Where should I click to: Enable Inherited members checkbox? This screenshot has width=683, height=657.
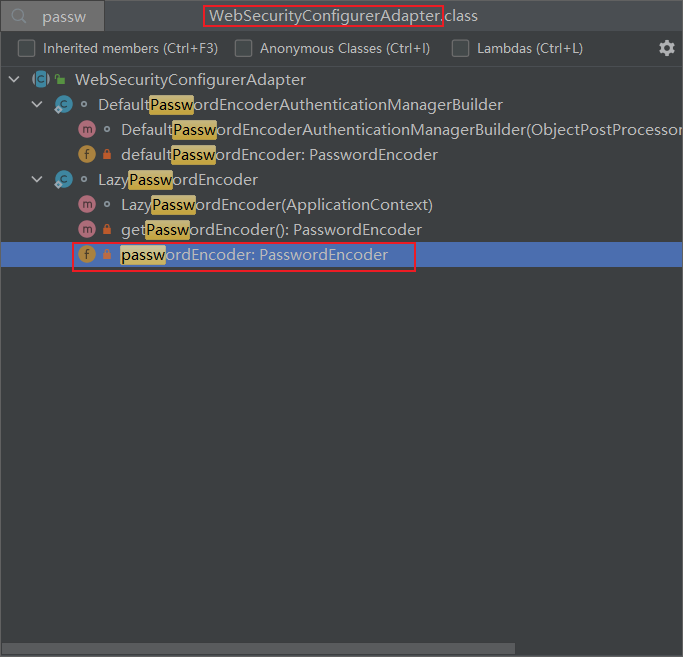point(26,48)
